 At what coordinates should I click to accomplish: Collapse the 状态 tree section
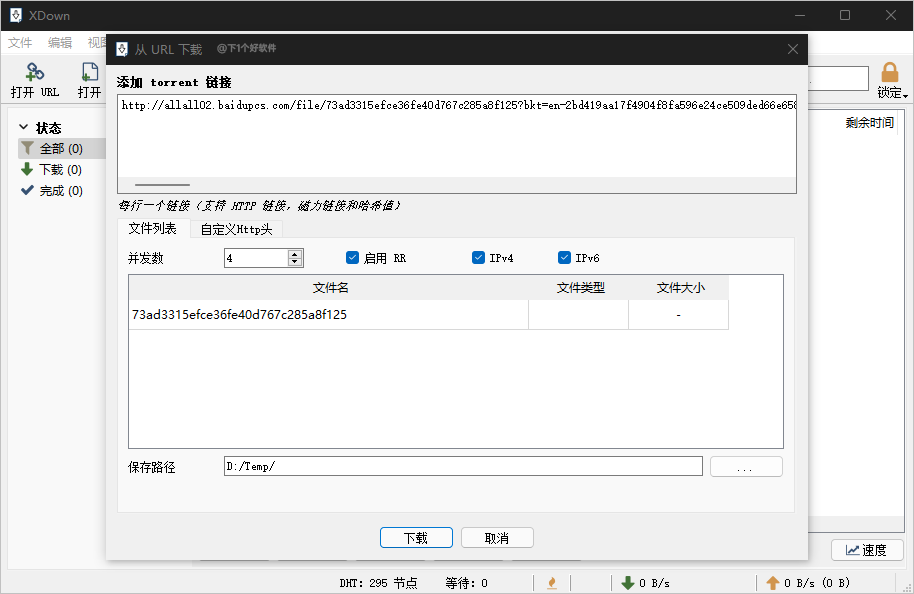[23, 127]
